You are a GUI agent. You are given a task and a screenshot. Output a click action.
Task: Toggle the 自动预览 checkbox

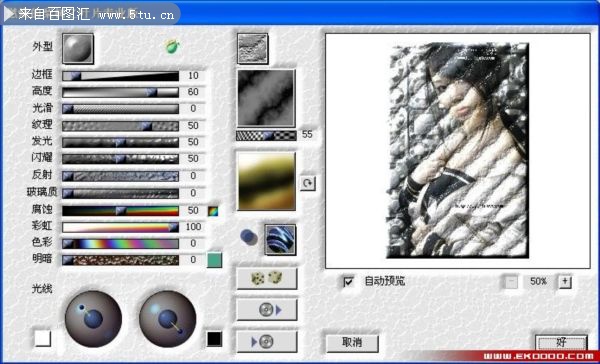click(x=349, y=282)
